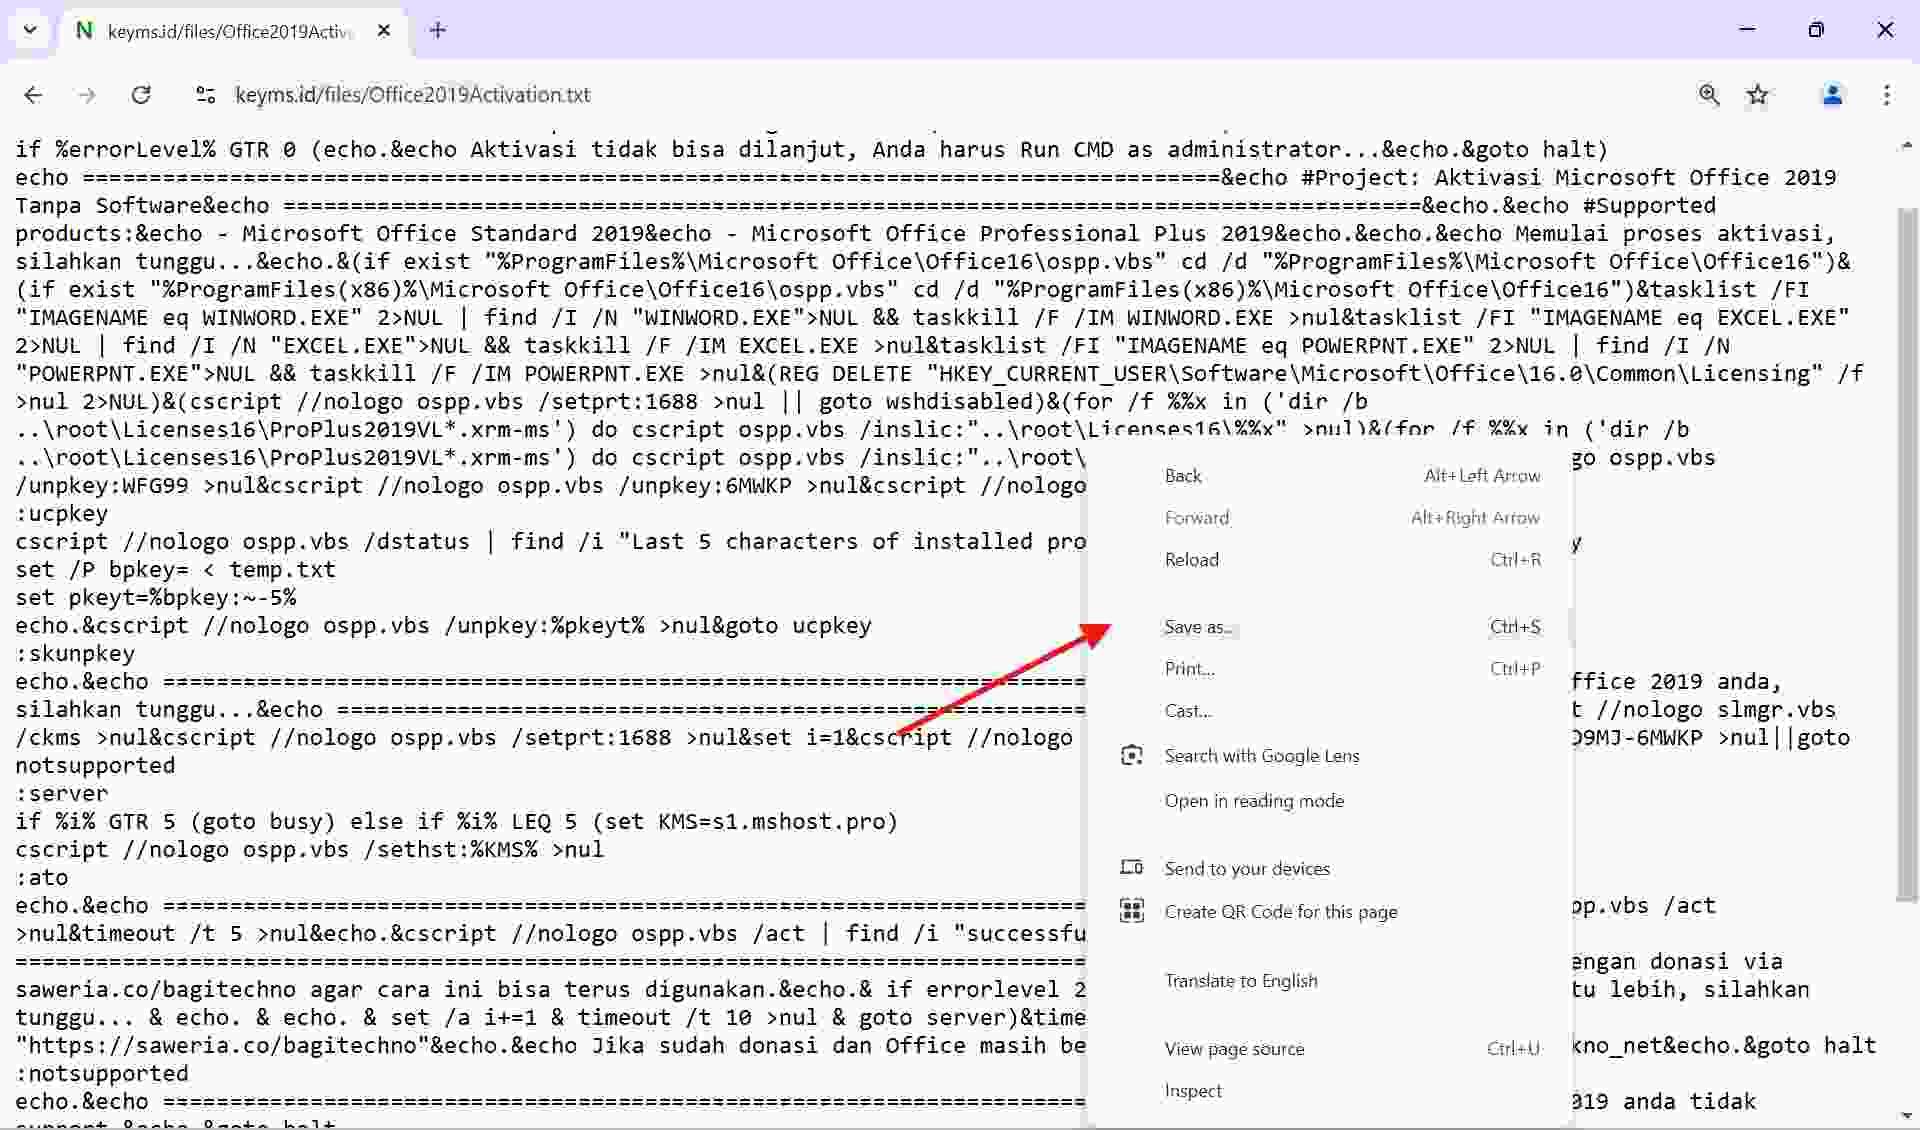Open new tab with plus icon
The height and width of the screenshot is (1130, 1920).
click(x=437, y=30)
